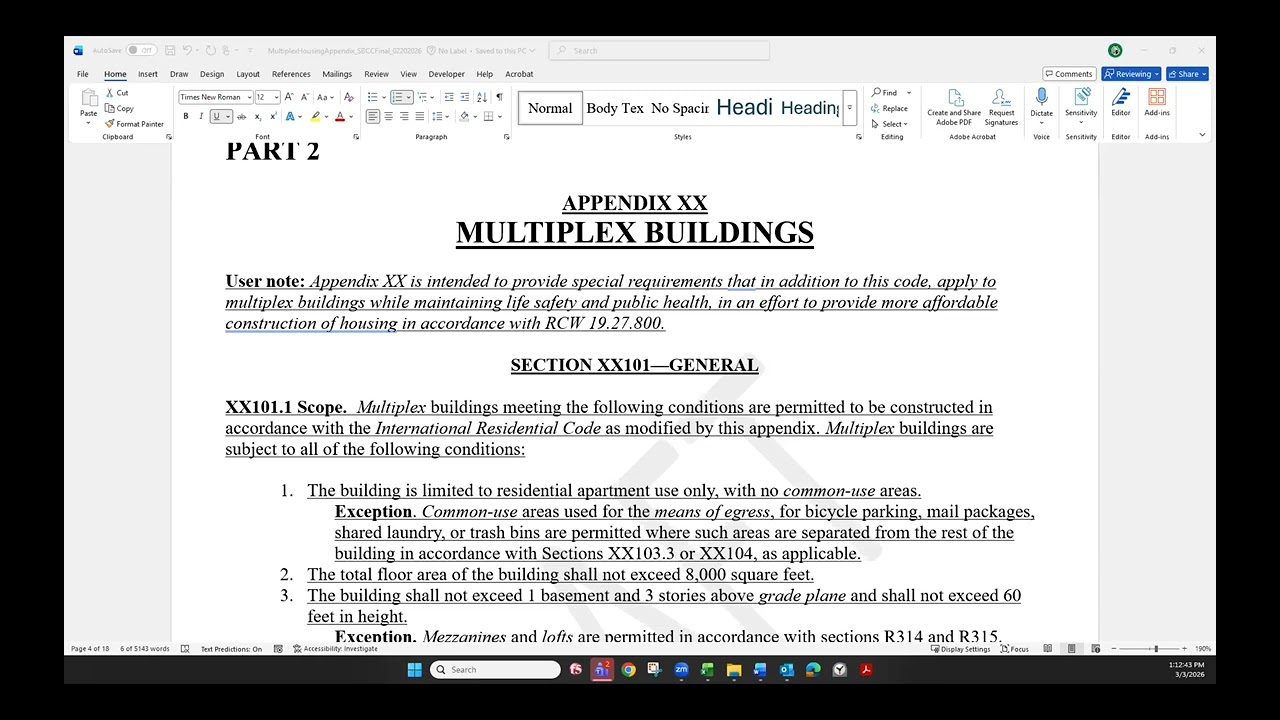The image size is (1280, 720).
Task: Click the Share button
Action: (x=1187, y=74)
